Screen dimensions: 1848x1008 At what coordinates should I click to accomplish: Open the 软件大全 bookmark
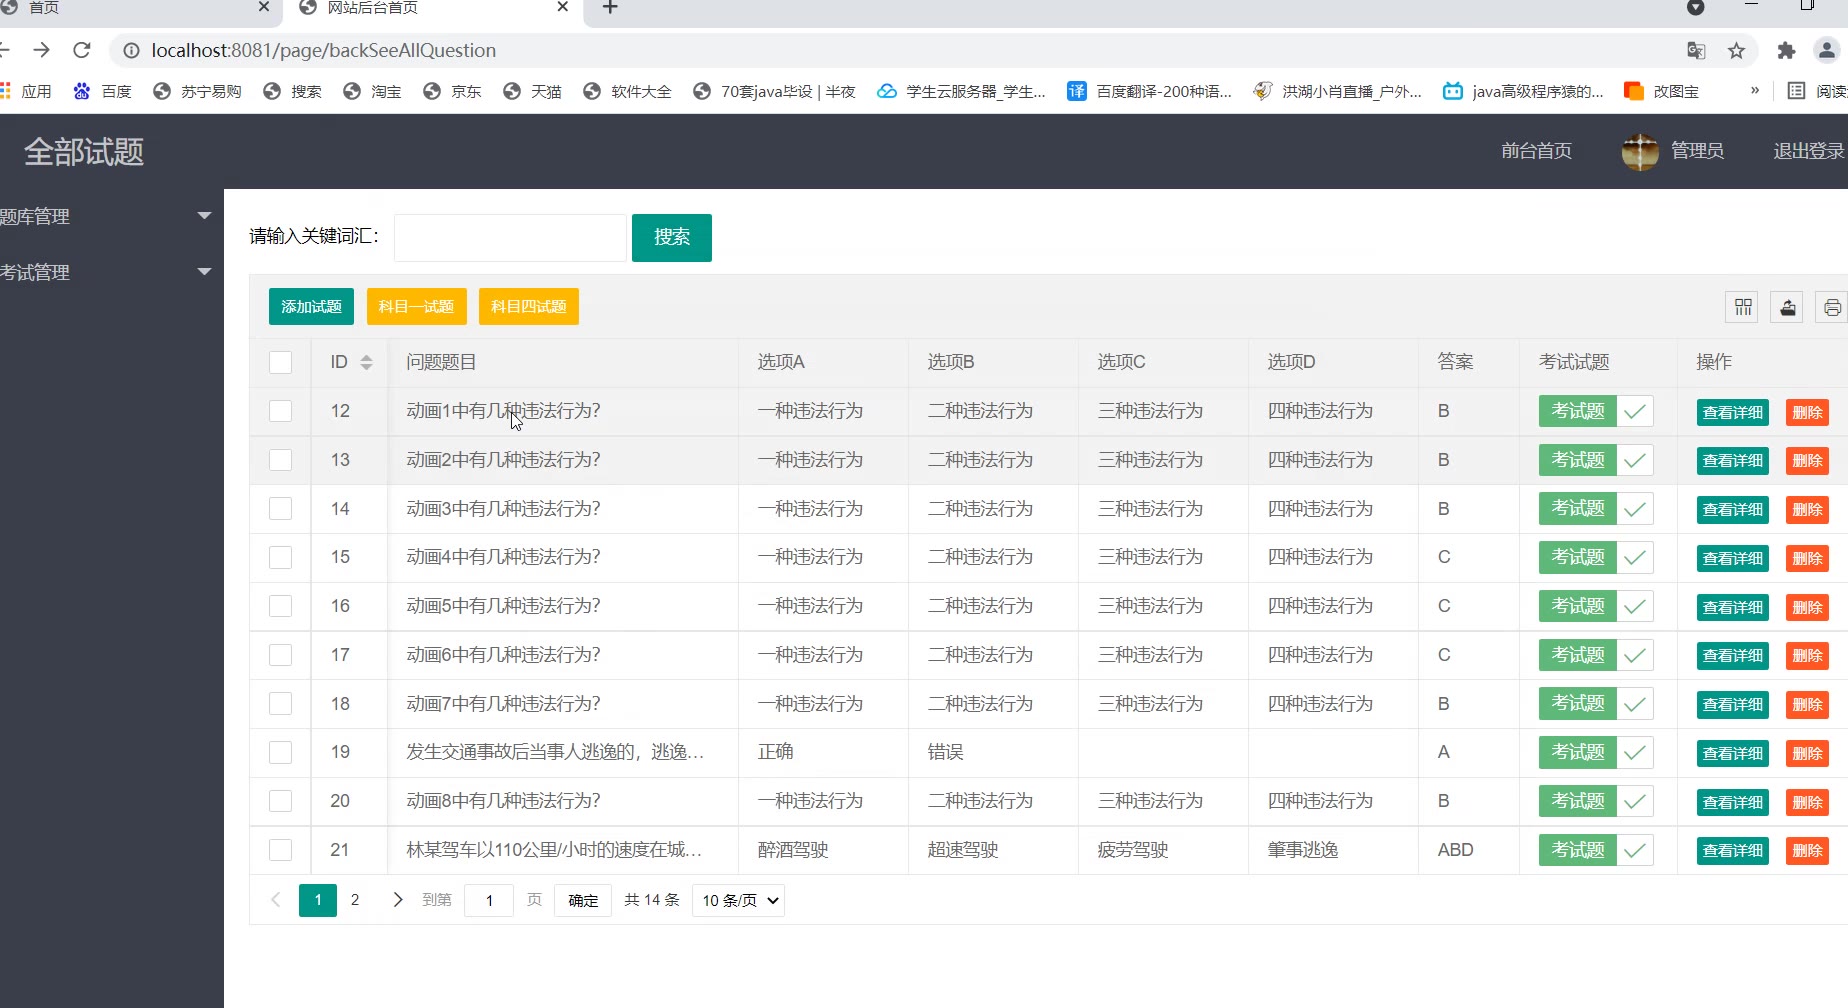[x=627, y=91]
